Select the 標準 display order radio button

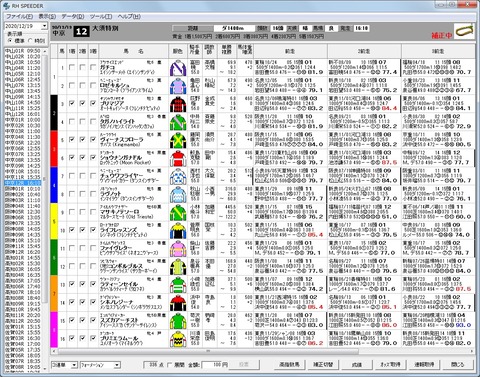10,41
